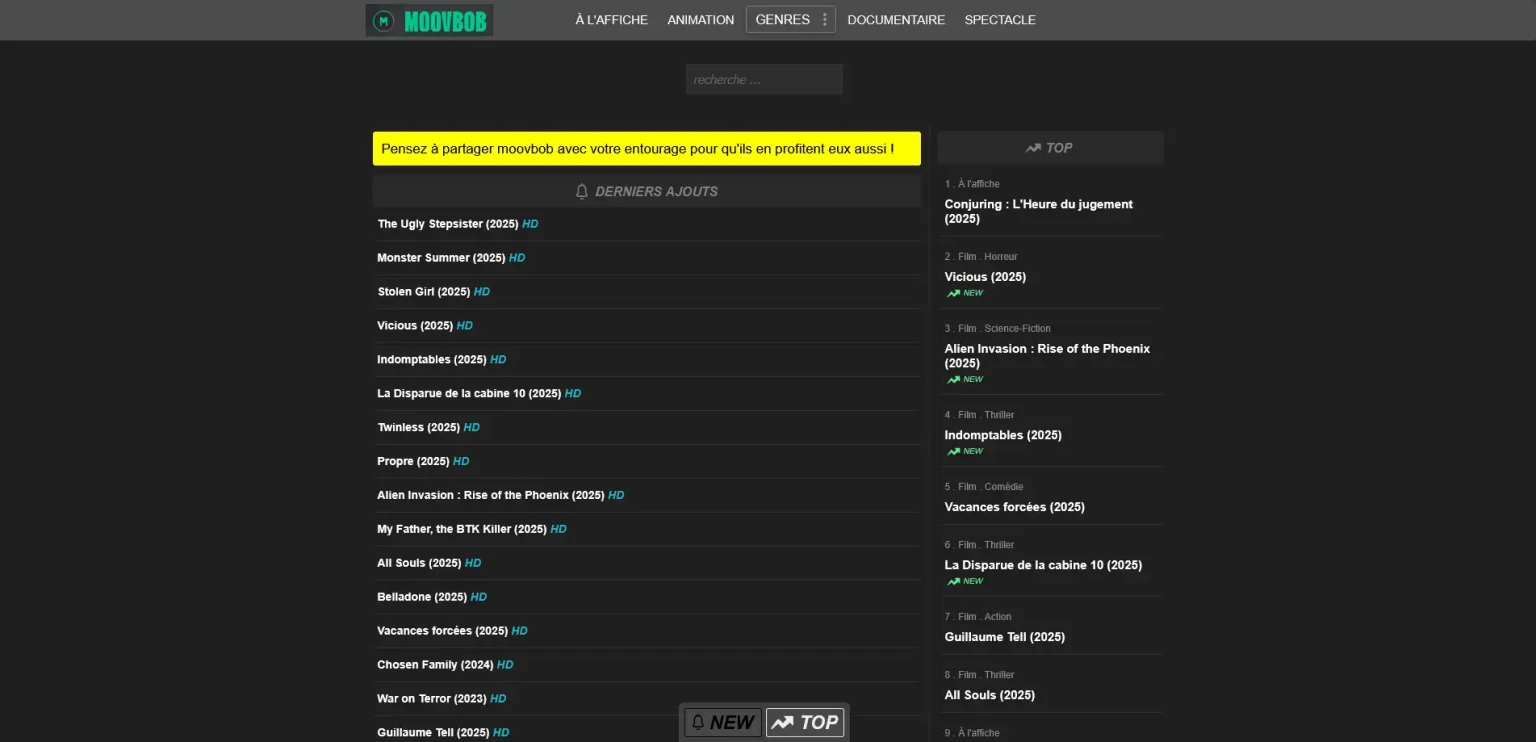Image resolution: width=1536 pixels, height=742 pixels.
Task: Click the HD badge beside War on Terror
Action: point(498,700)
